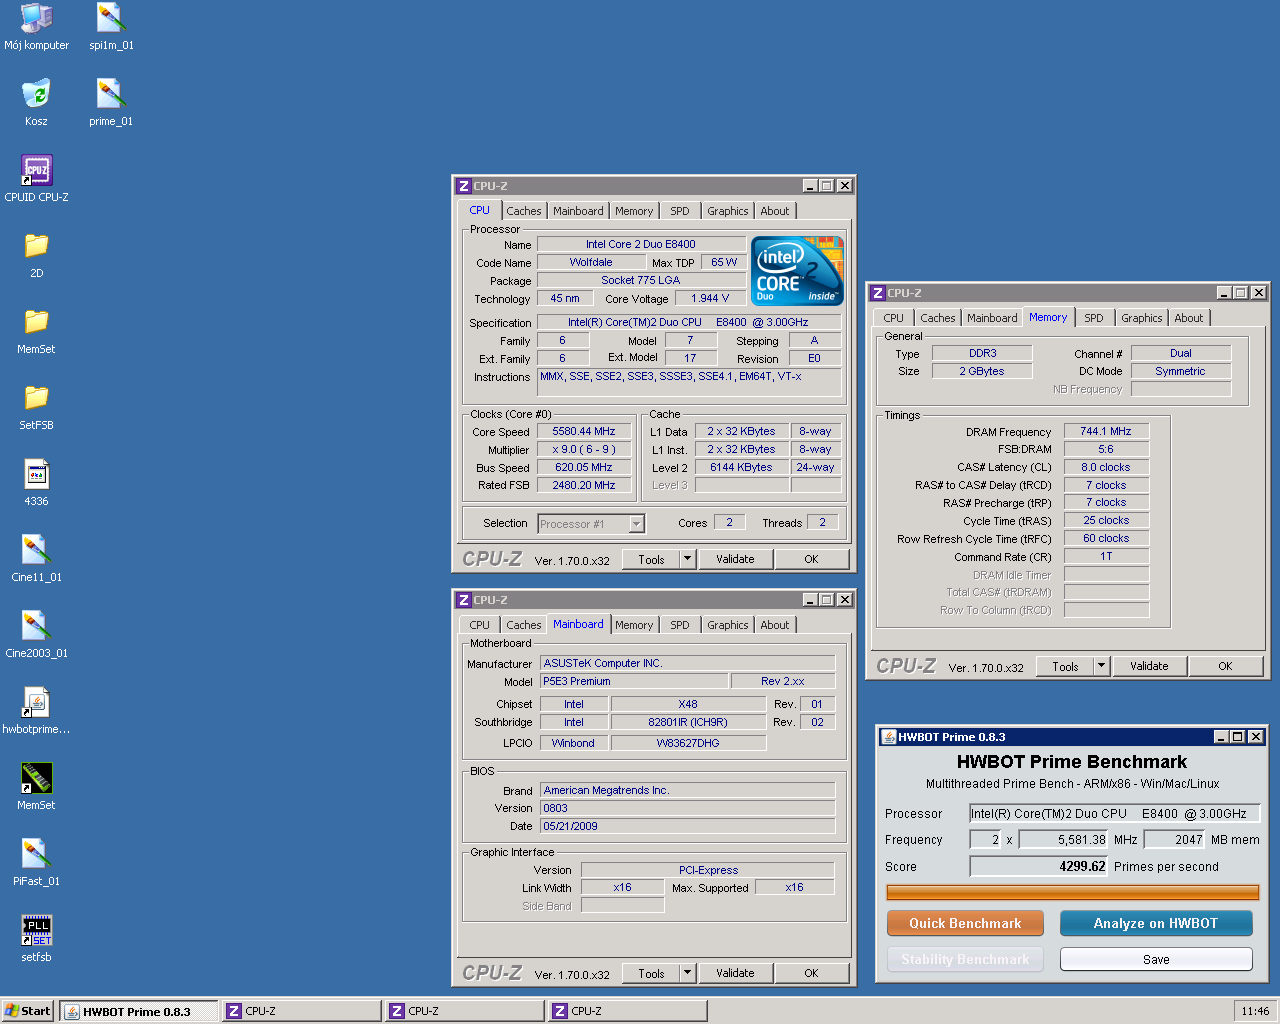Open the Cine11_01 image icon

pyautogui.click(x=36, y=559)
